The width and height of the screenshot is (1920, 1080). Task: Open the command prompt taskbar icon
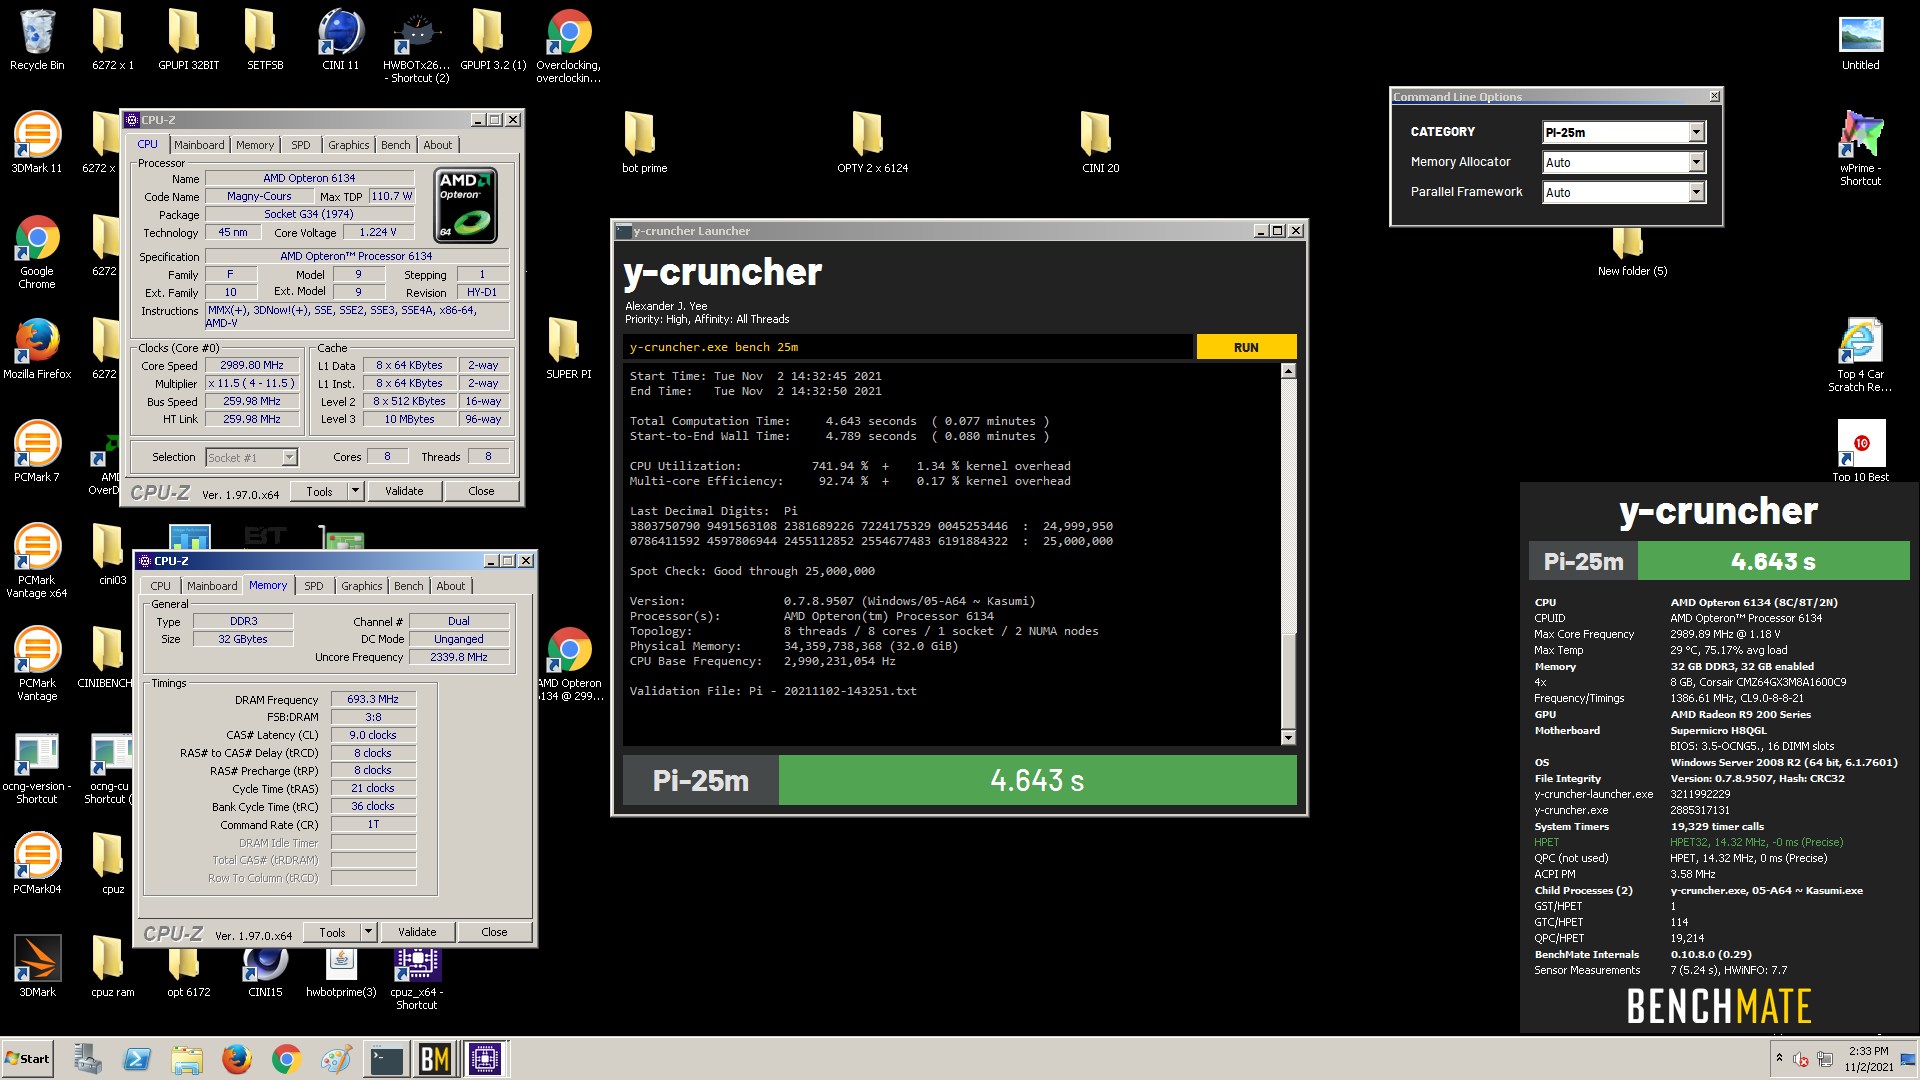click(386, 1059)
